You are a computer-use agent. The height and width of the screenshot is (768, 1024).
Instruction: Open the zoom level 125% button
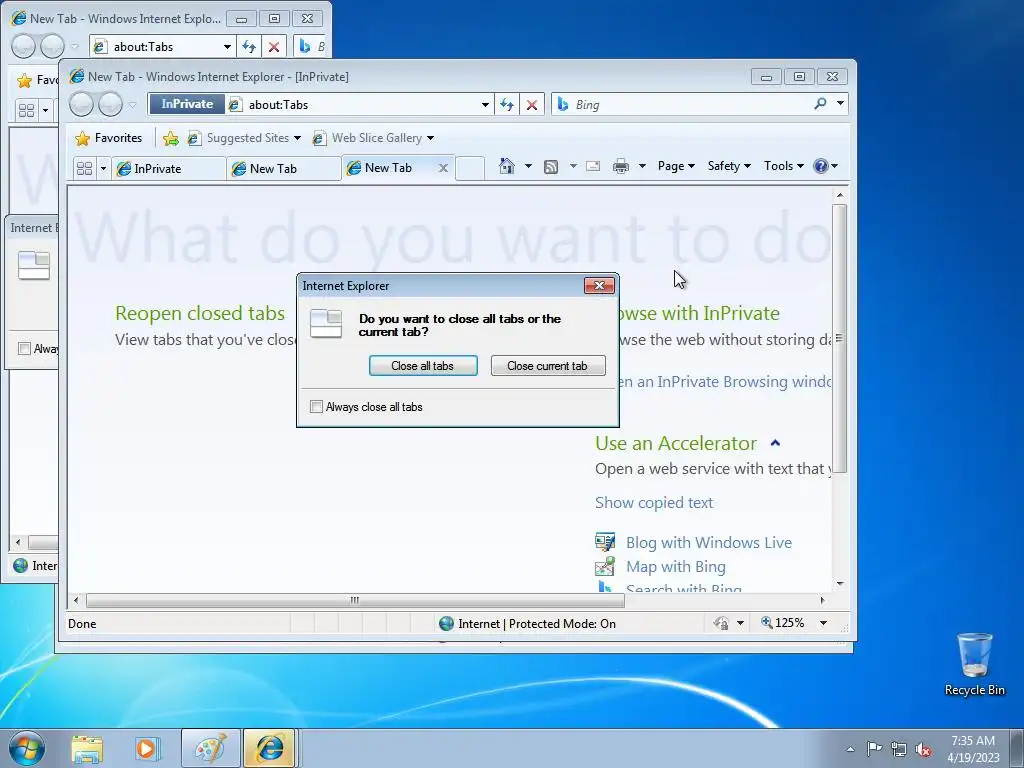[x=782, y=623]
